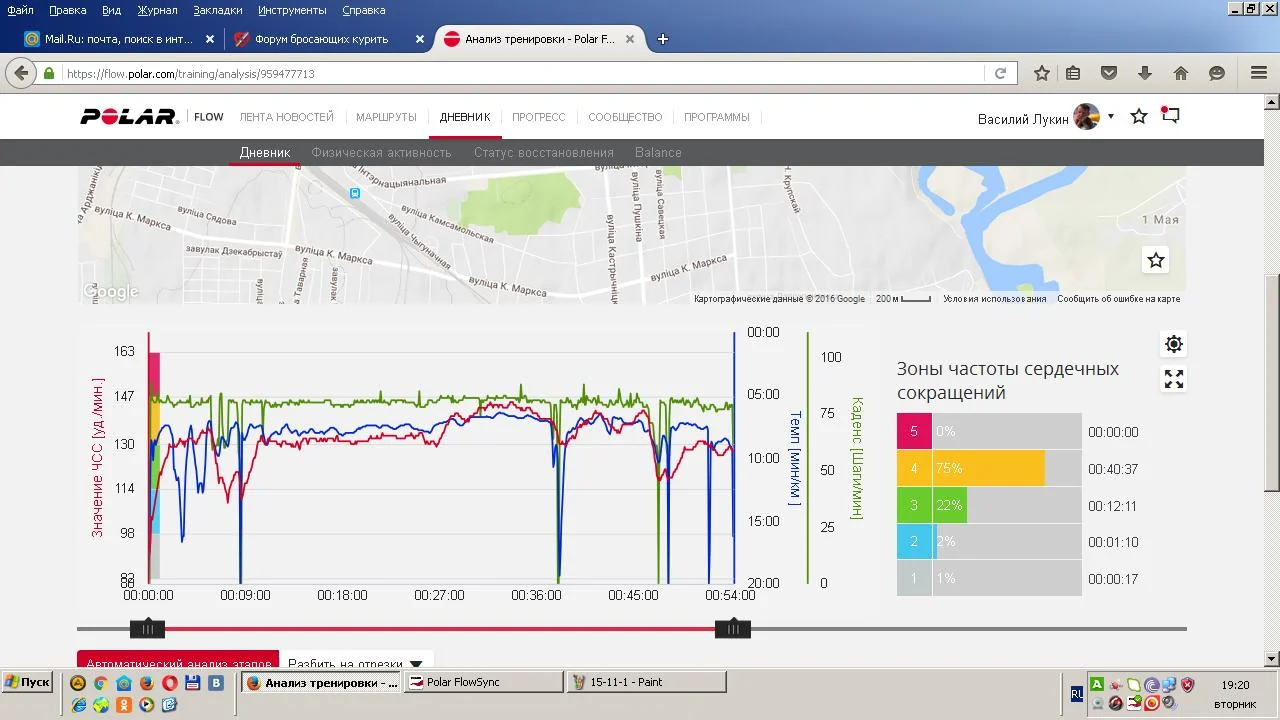Click star icon on the map
1280x720 pixels.
(x=1156, y=260)
